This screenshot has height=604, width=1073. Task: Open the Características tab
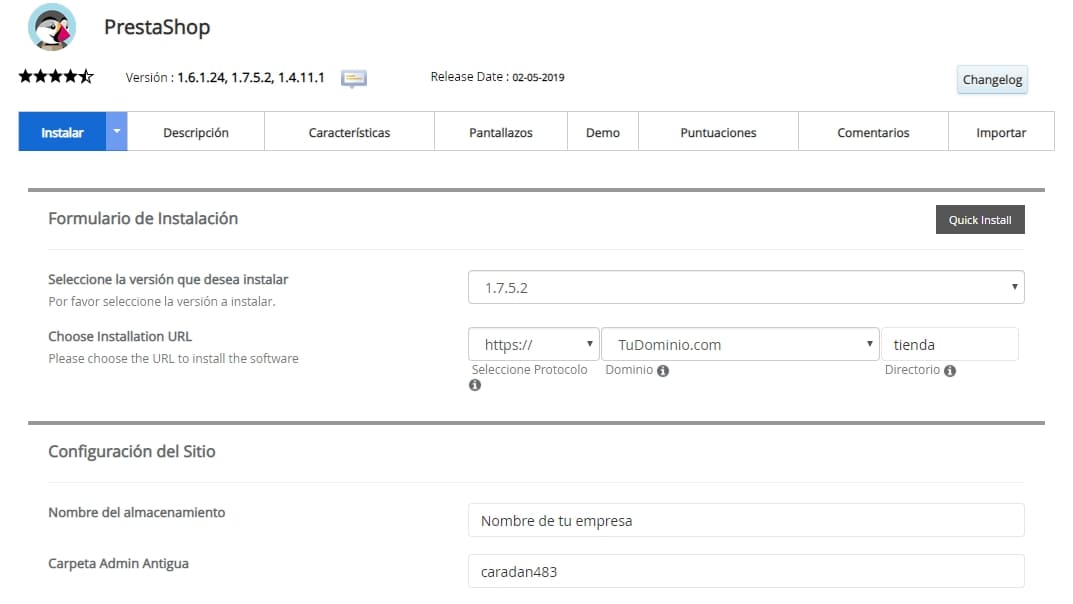pos(349,132)
